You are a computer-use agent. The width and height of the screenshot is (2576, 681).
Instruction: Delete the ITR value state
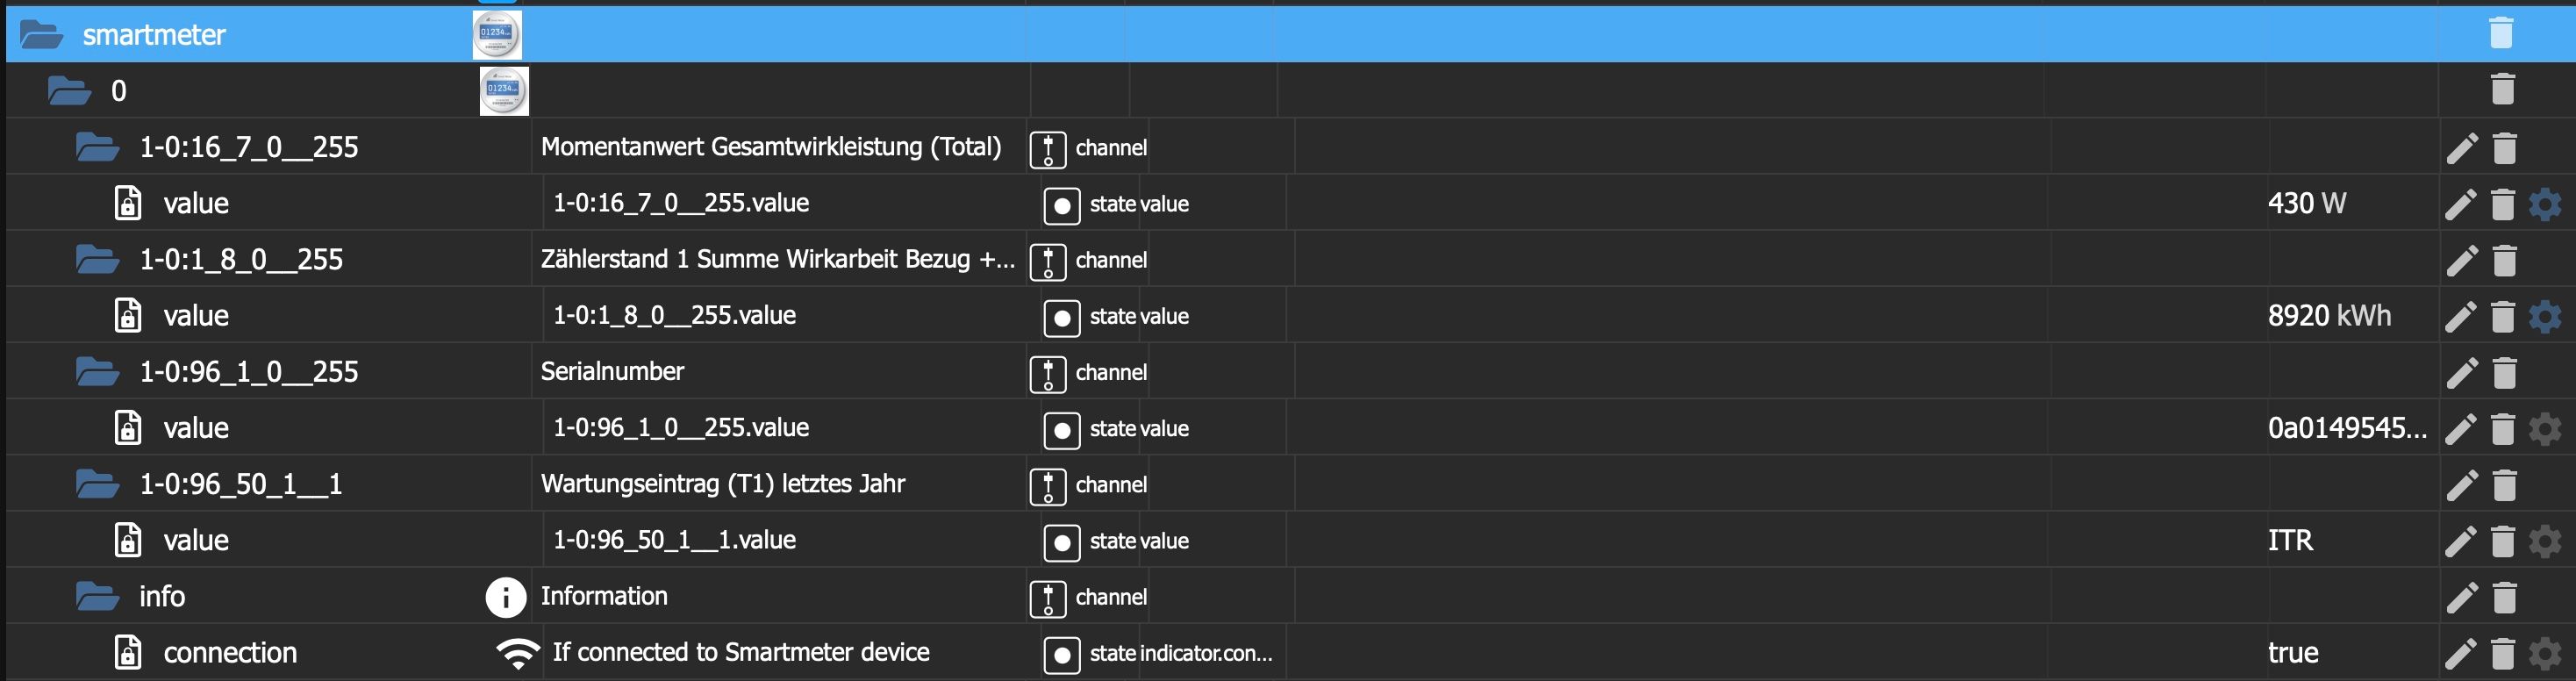(x=2503, y=541)
